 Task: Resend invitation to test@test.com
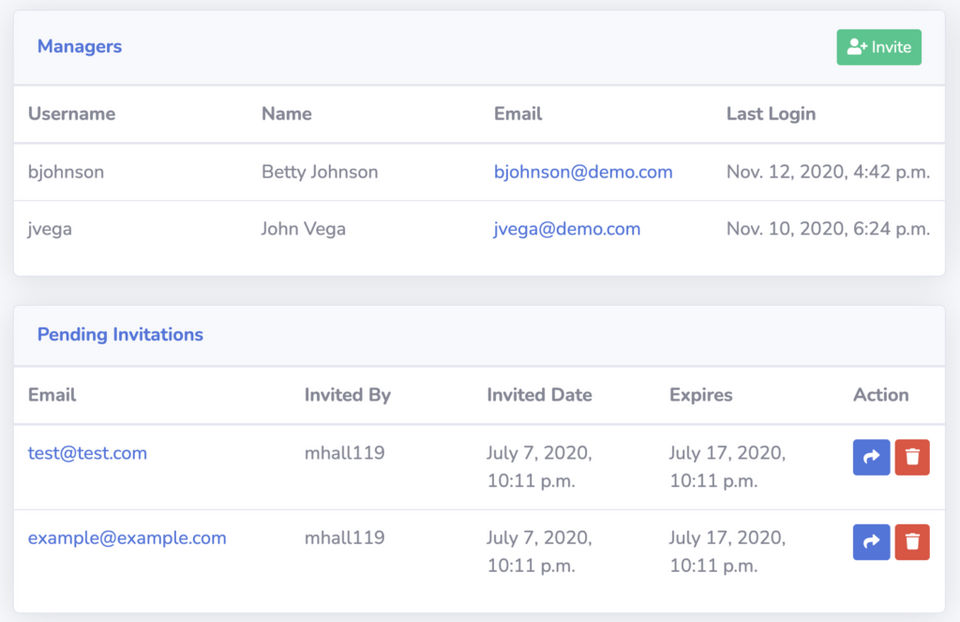click(871, 457)
